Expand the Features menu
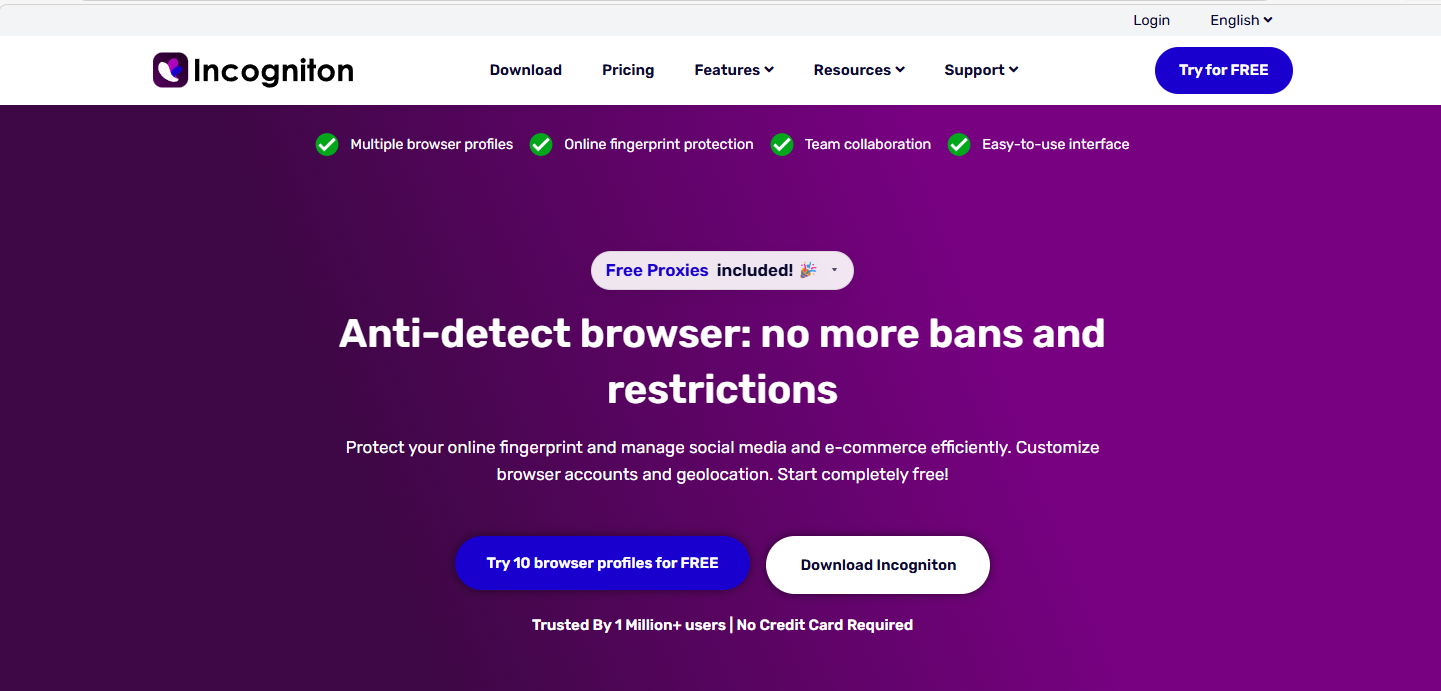Screen dimensions: 1441x691 point(734,70)
